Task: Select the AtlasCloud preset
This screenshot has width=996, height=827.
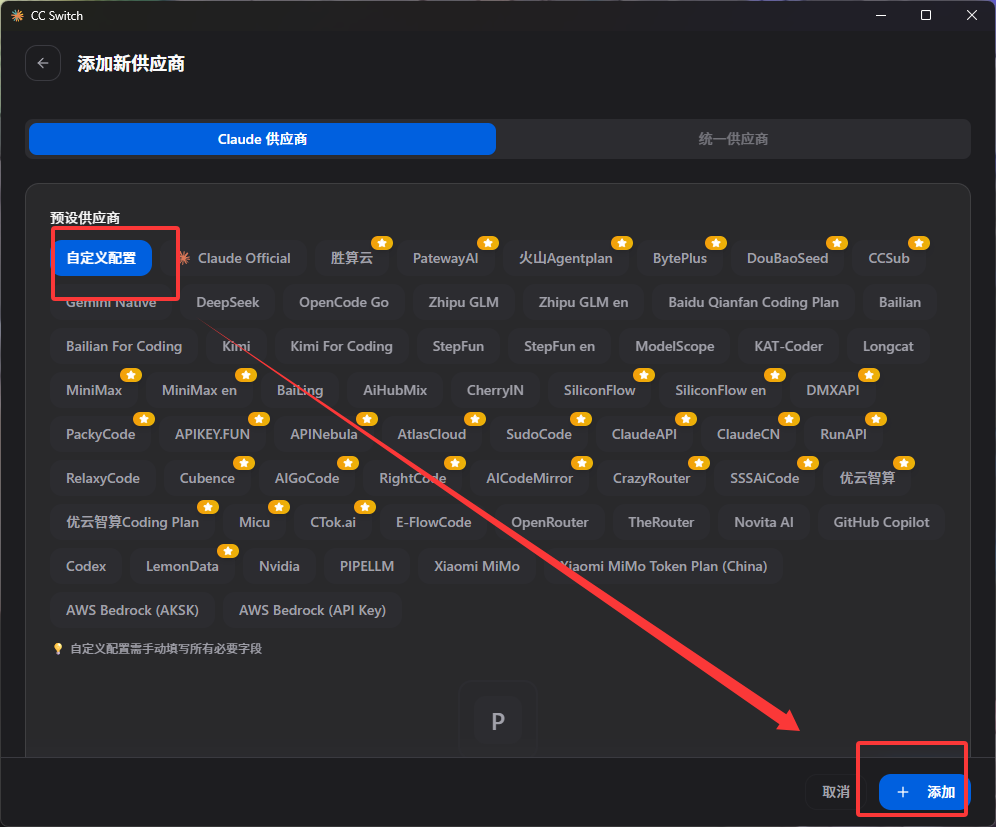Action: pyautogui.click(x=432, y=434)
